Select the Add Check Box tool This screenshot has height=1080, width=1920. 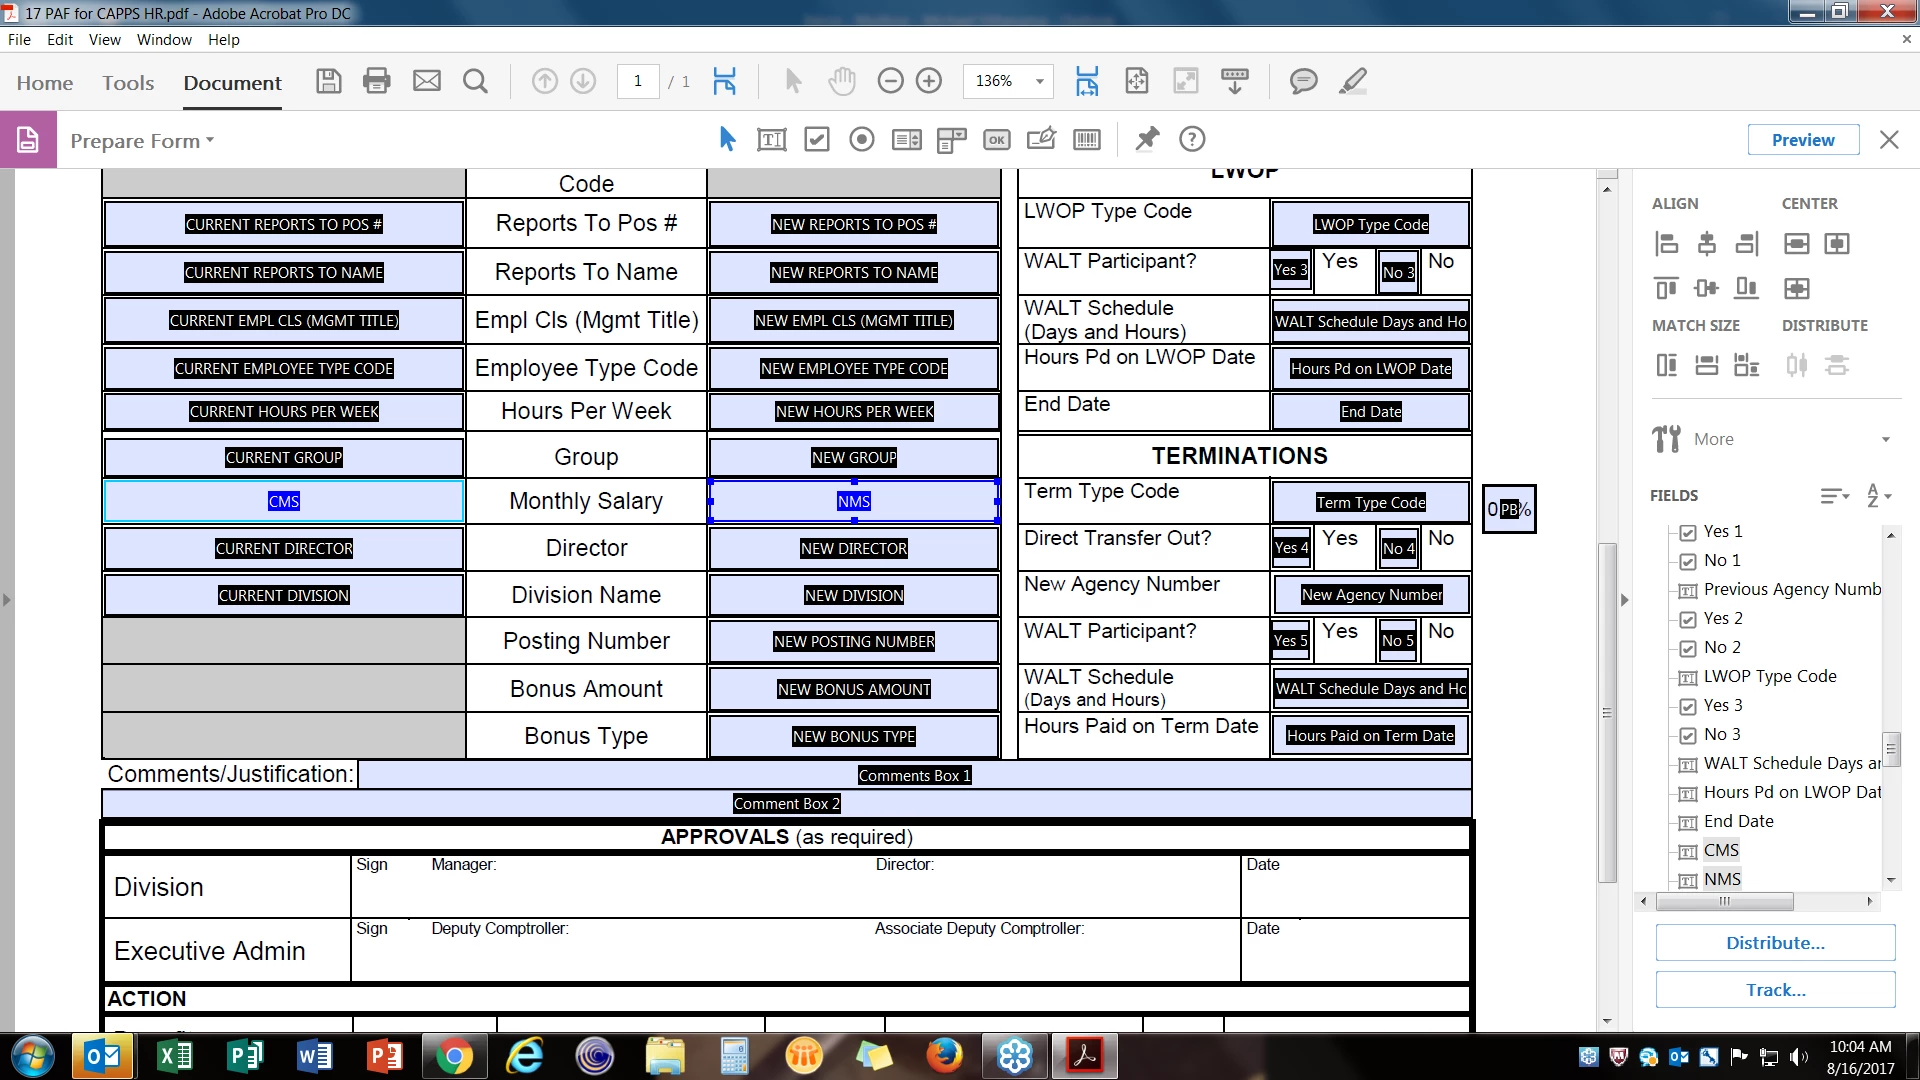[817, 140]
